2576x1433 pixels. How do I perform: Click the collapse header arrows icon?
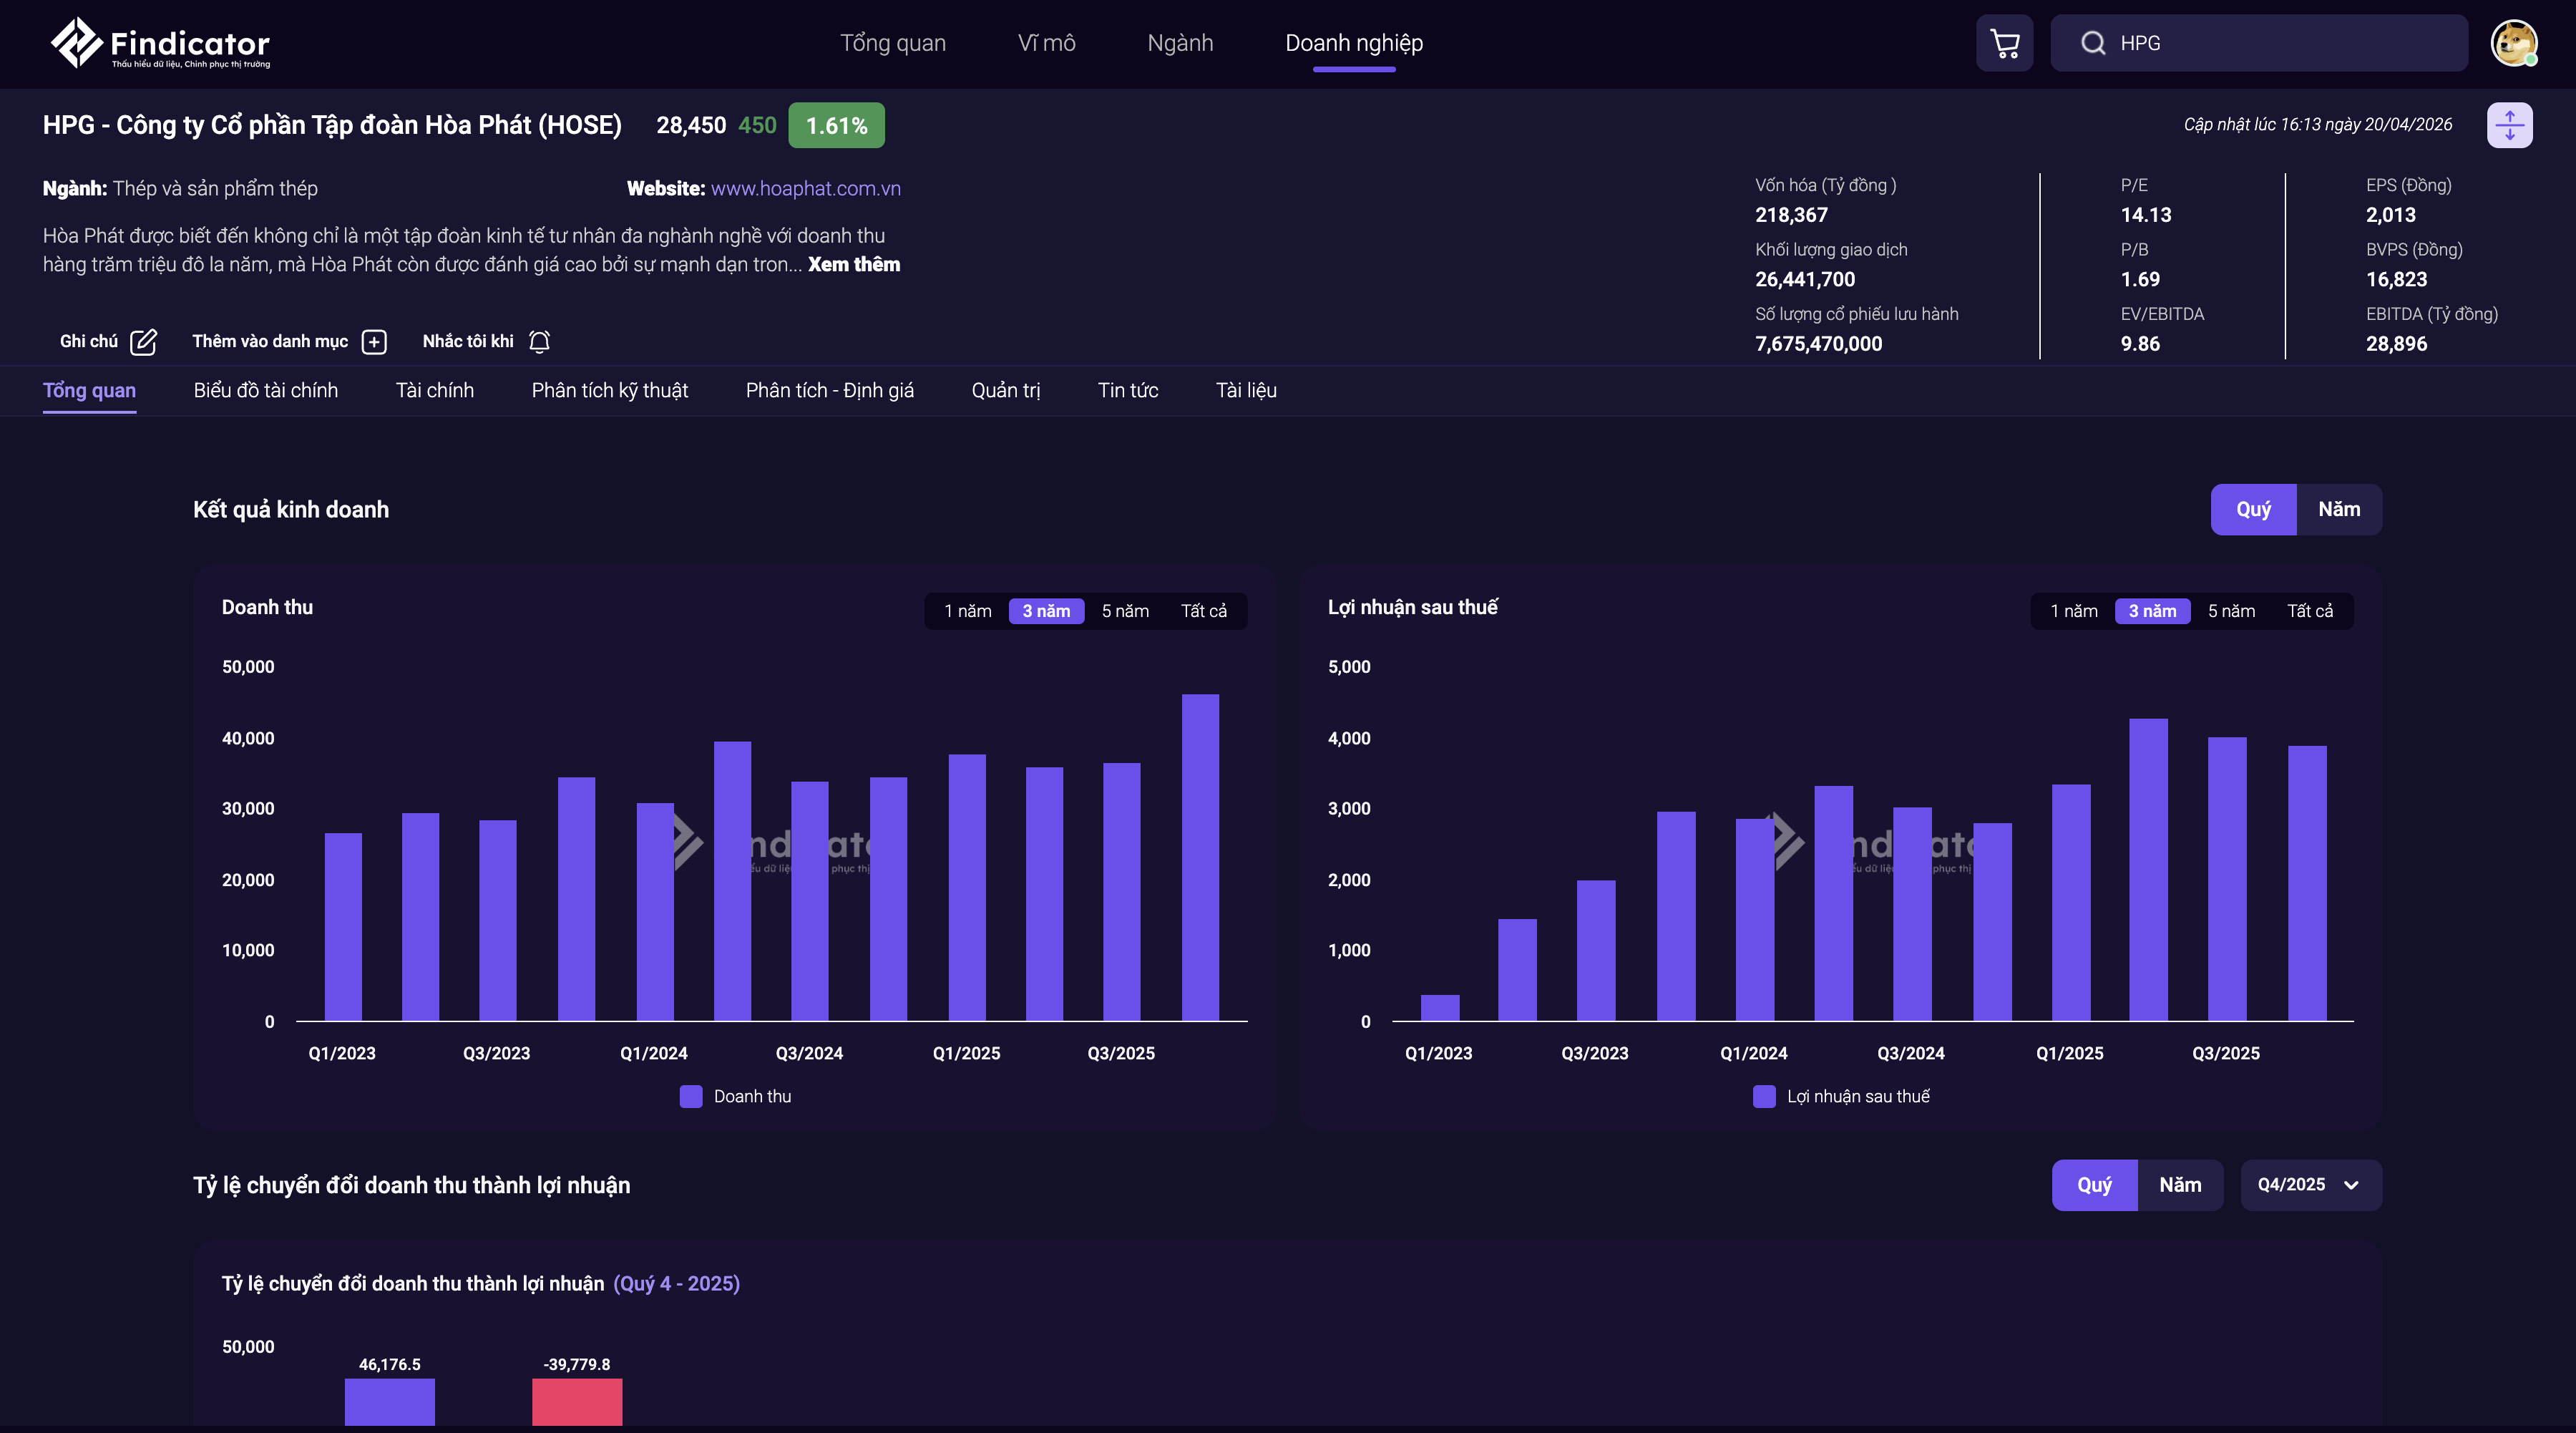2509,125
